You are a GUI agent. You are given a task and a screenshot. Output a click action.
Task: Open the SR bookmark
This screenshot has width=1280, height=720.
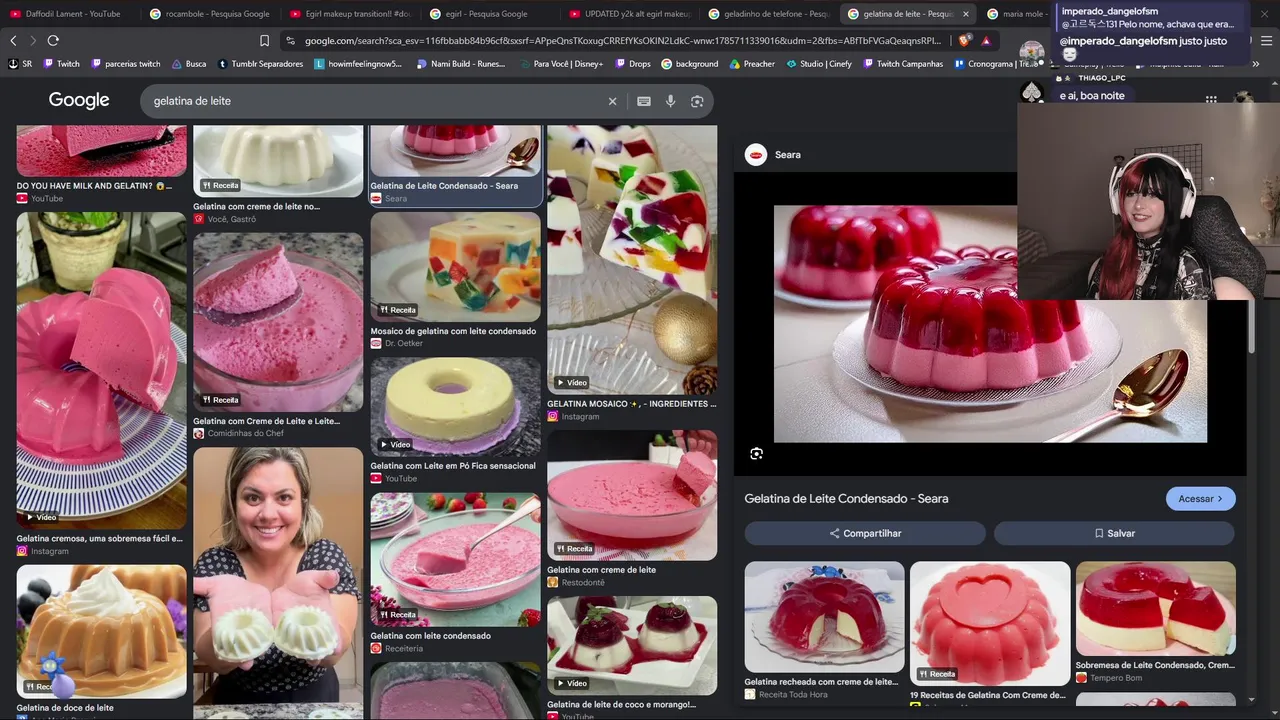pos(20,63)
